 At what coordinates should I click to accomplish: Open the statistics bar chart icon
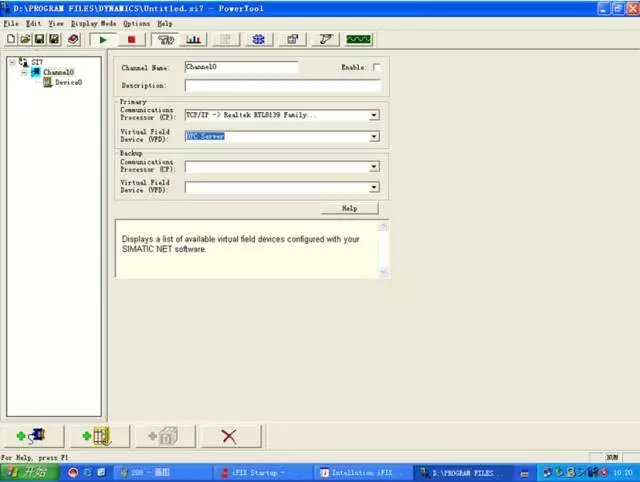click(x=194, y=39)
